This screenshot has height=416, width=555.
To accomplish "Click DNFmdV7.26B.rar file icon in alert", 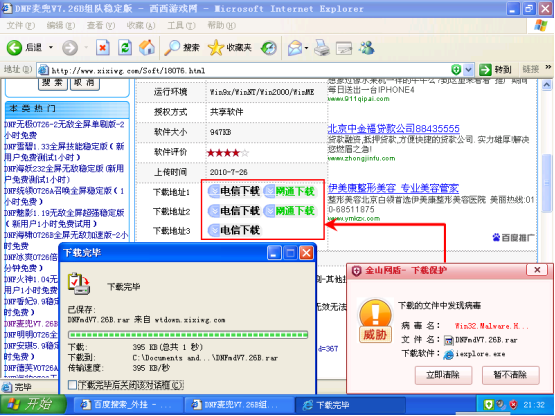I will pos(449,340).
